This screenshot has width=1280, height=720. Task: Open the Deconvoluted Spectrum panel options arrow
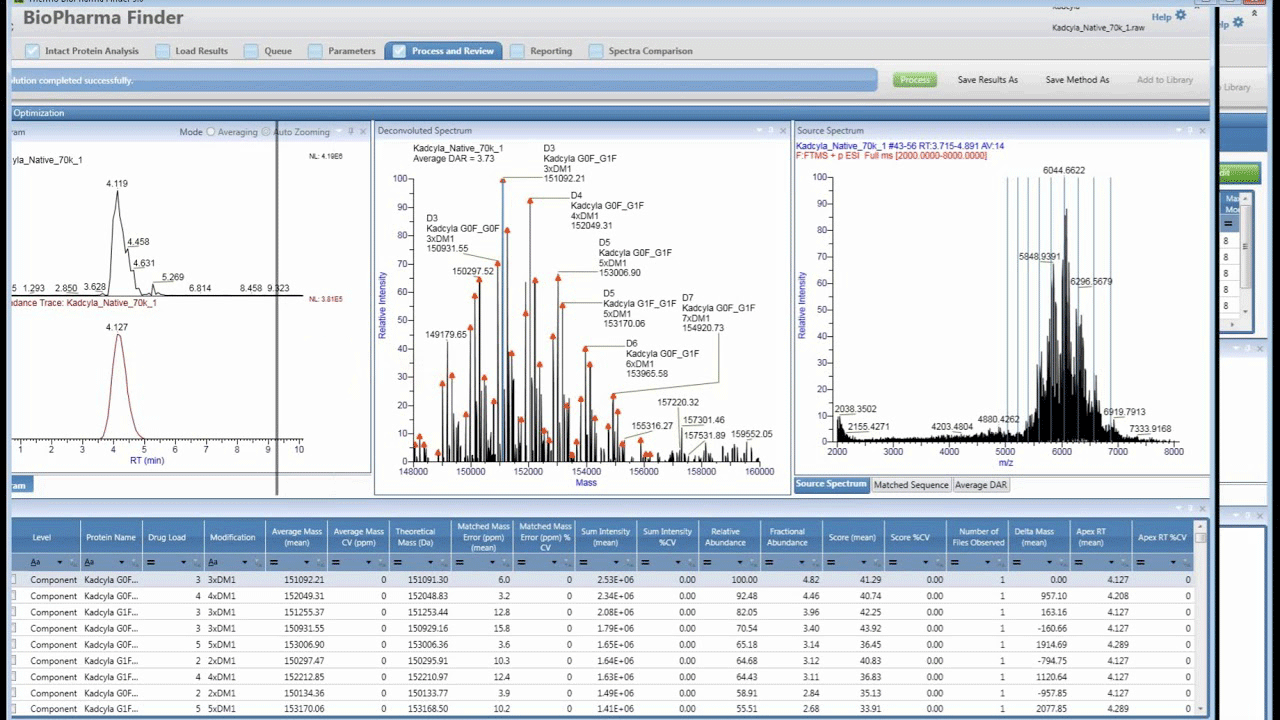tap(759, 131)
